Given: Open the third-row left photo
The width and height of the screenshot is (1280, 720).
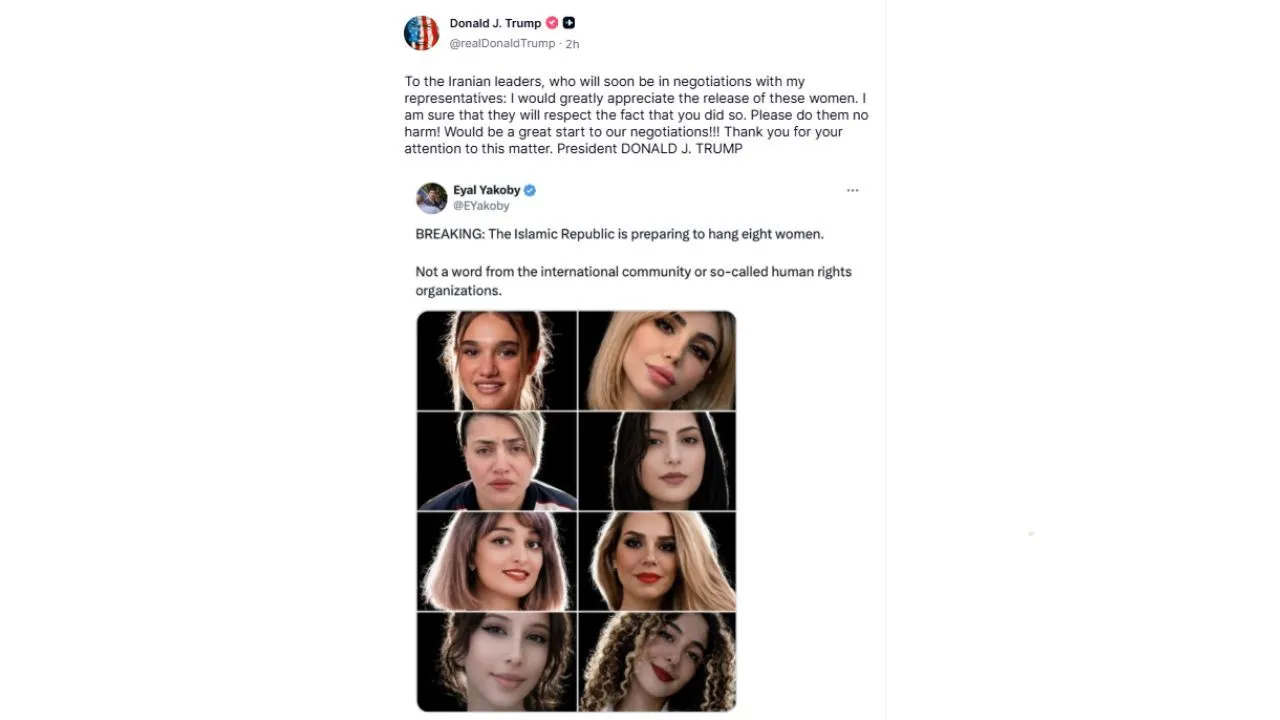Looking at the screenshot, I should click(x=496, y=561).
